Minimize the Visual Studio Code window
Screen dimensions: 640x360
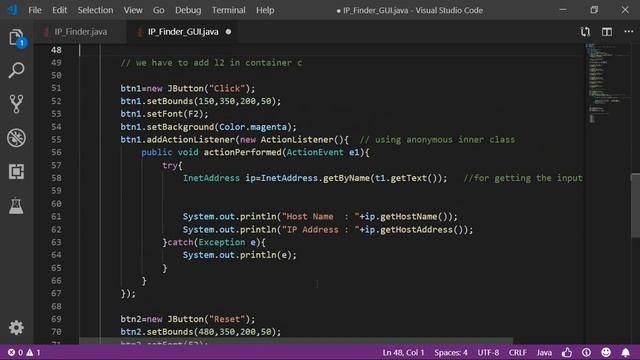point(563,10)
